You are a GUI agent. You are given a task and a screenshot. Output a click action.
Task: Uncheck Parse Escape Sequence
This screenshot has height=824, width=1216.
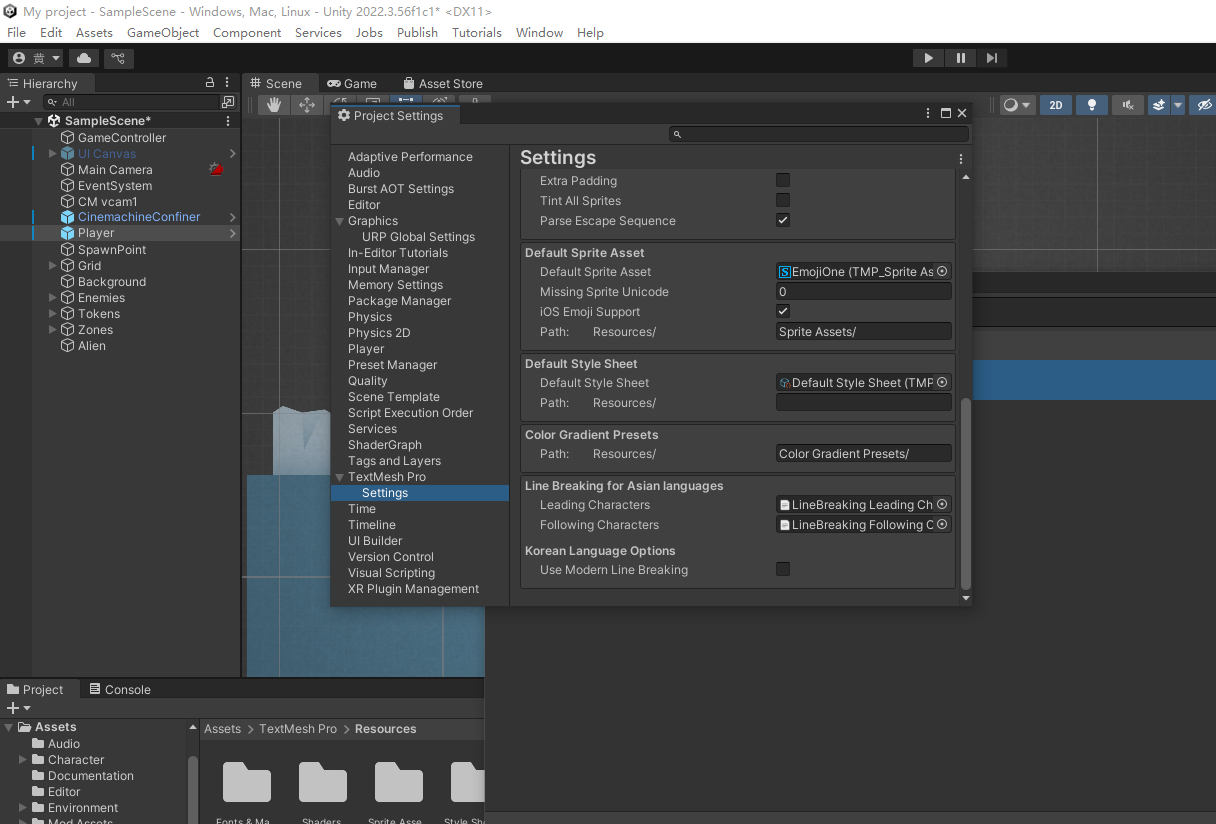(783, 220)
